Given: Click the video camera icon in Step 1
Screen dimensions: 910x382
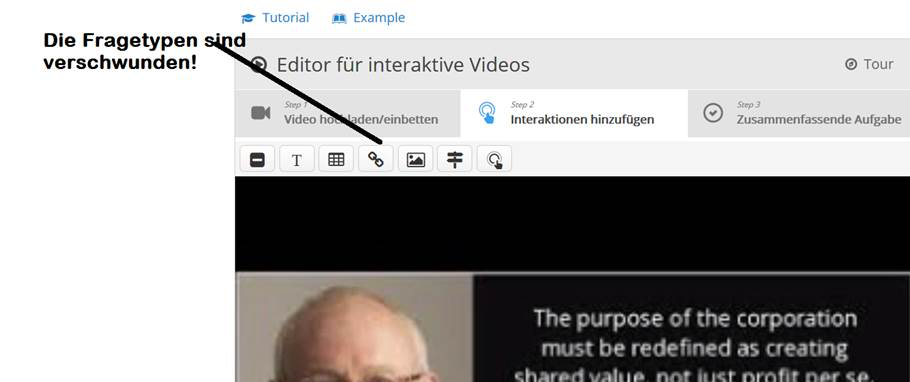Looking at the screenshot, I should [x=261, y=113].
